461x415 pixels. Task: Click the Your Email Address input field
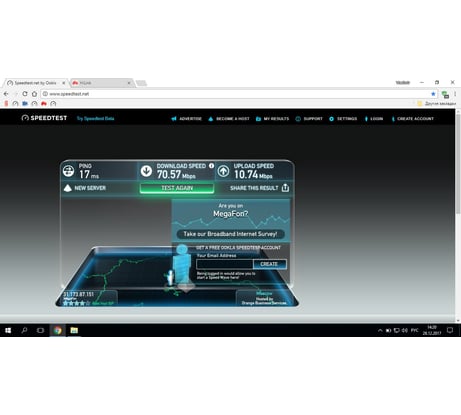click(x=225, y=264)
